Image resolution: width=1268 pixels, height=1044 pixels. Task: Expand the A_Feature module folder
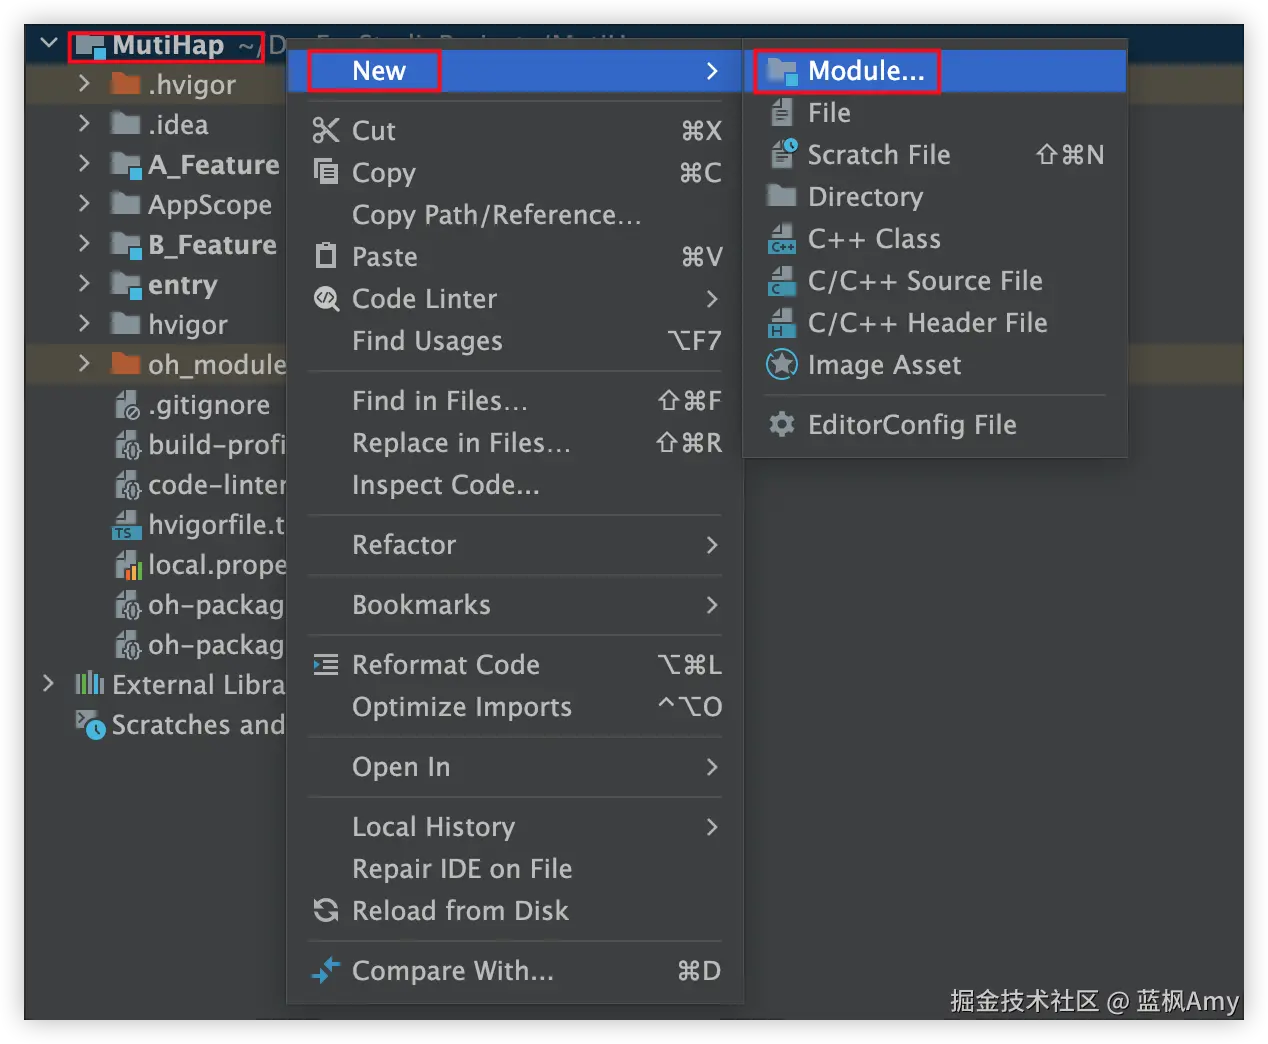pyautogui.click(x=84, y=164)
